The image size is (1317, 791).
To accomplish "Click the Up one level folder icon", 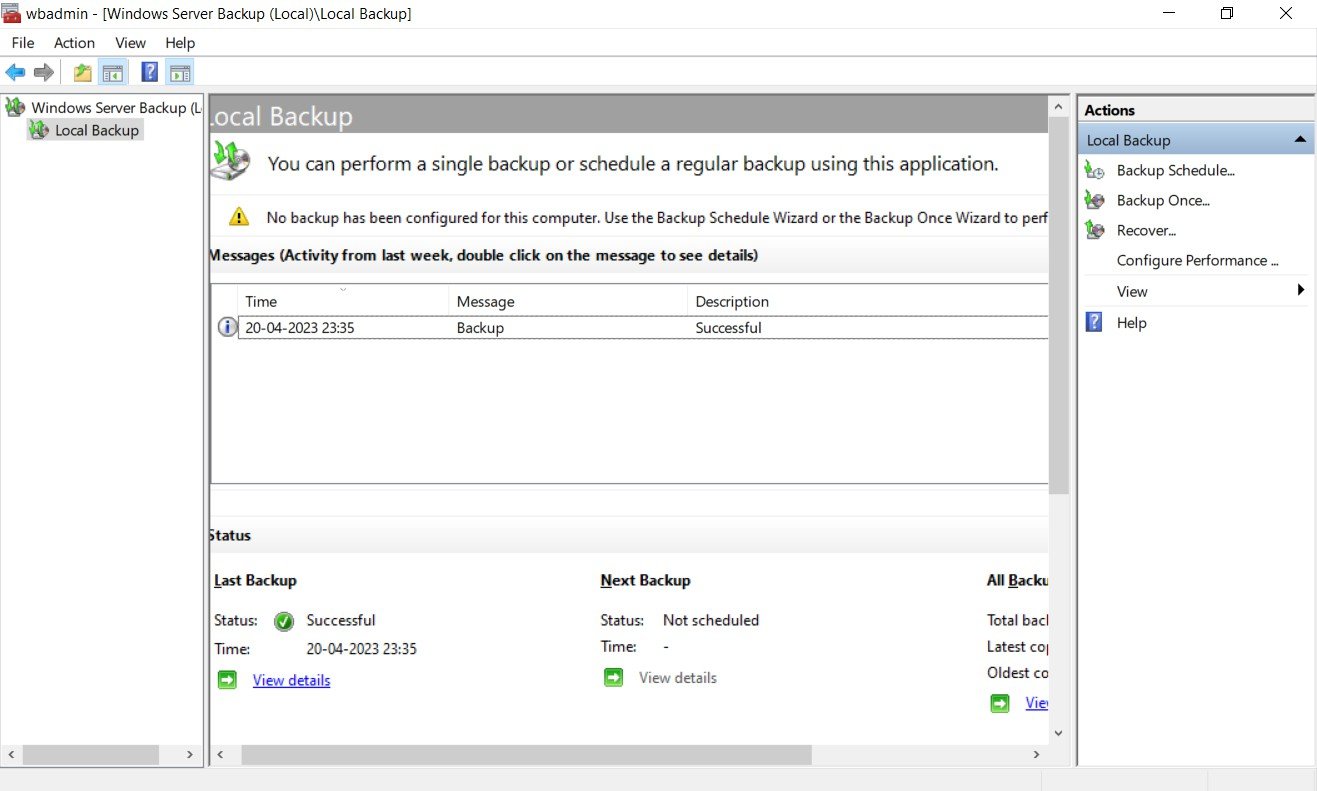I will click(83, 72).
